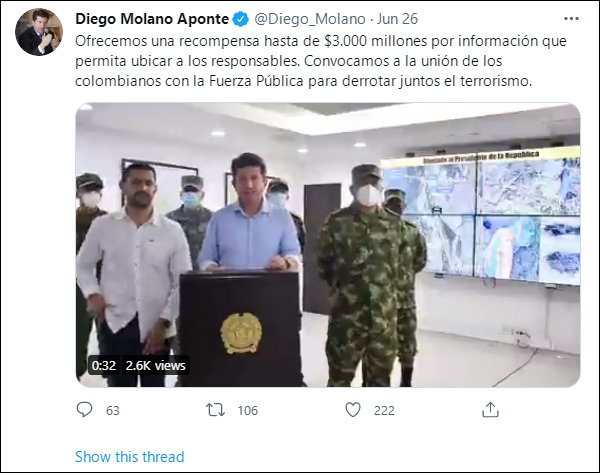The width and height of the screenshot is (600, 473).
Task: Open the @Diego_Molano handle link
Action: (310, 19)
